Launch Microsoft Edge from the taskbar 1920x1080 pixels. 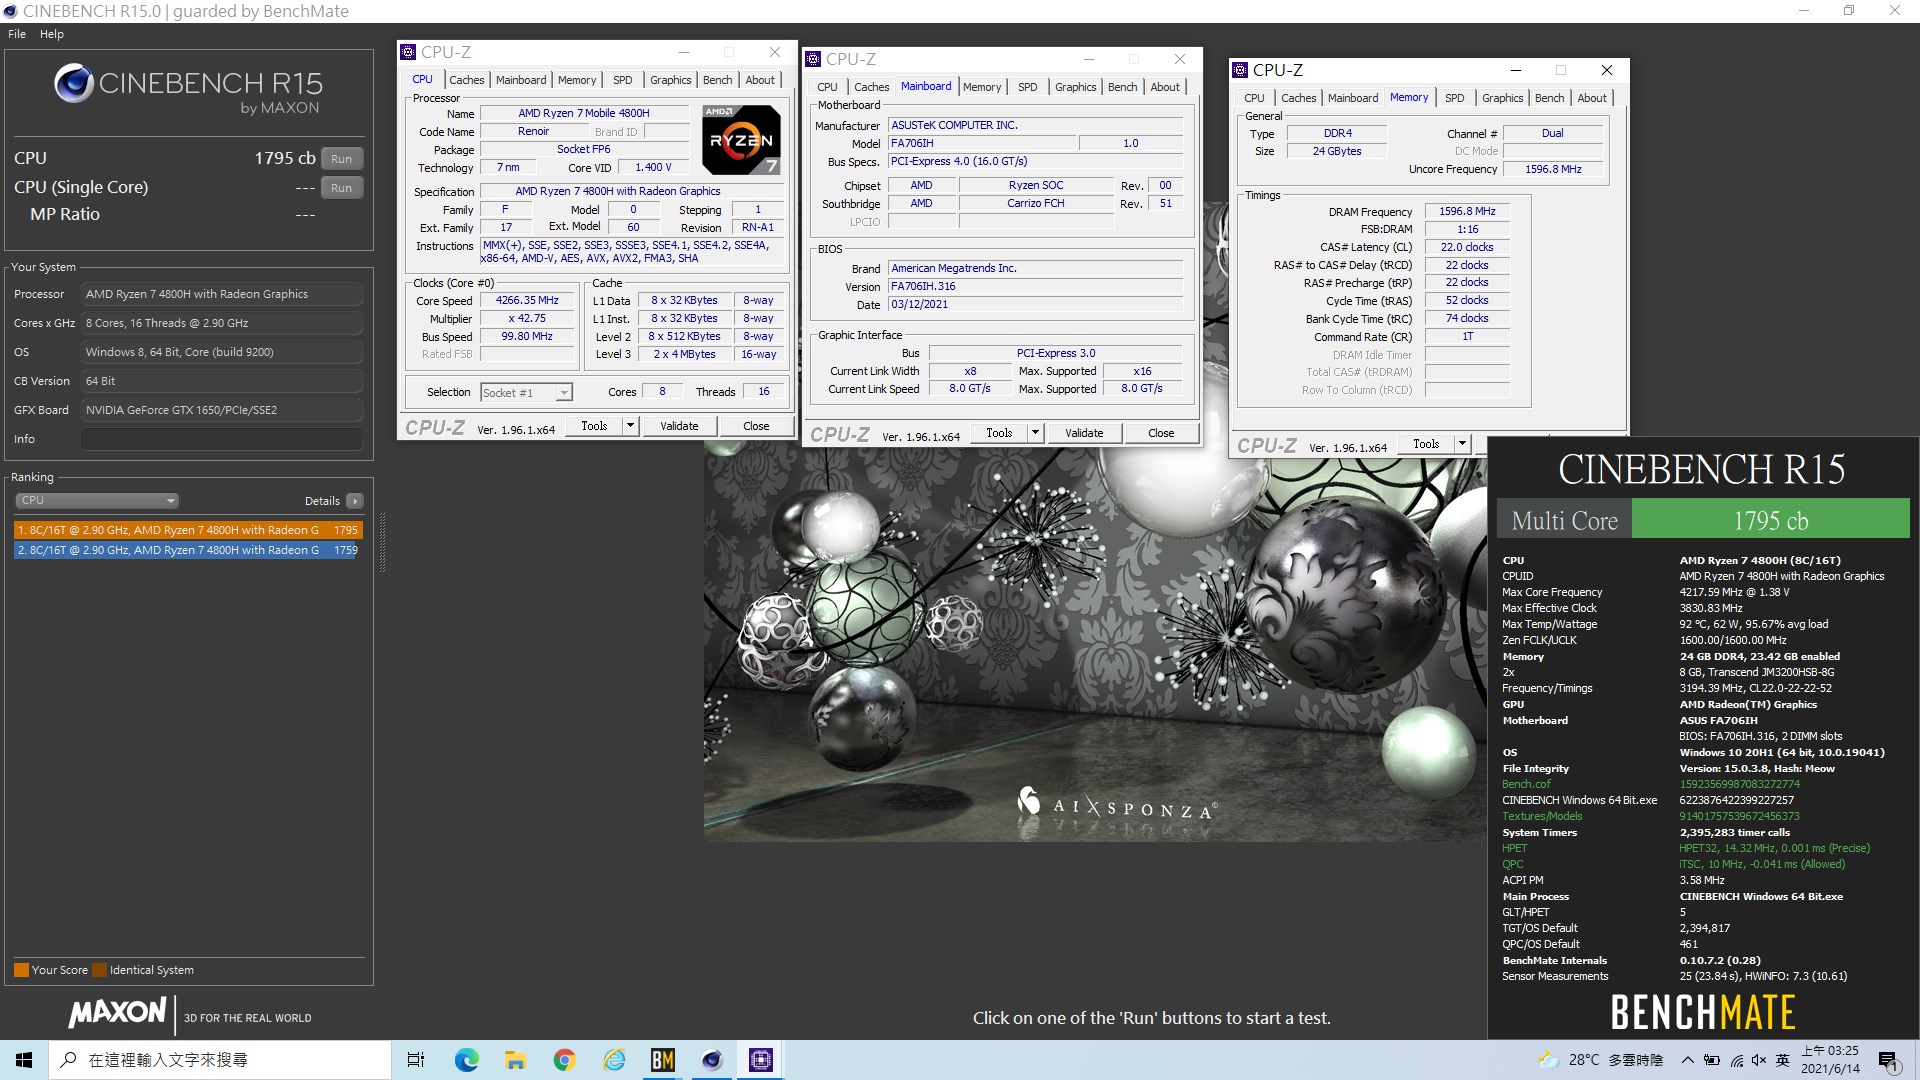pos(466,1060)
